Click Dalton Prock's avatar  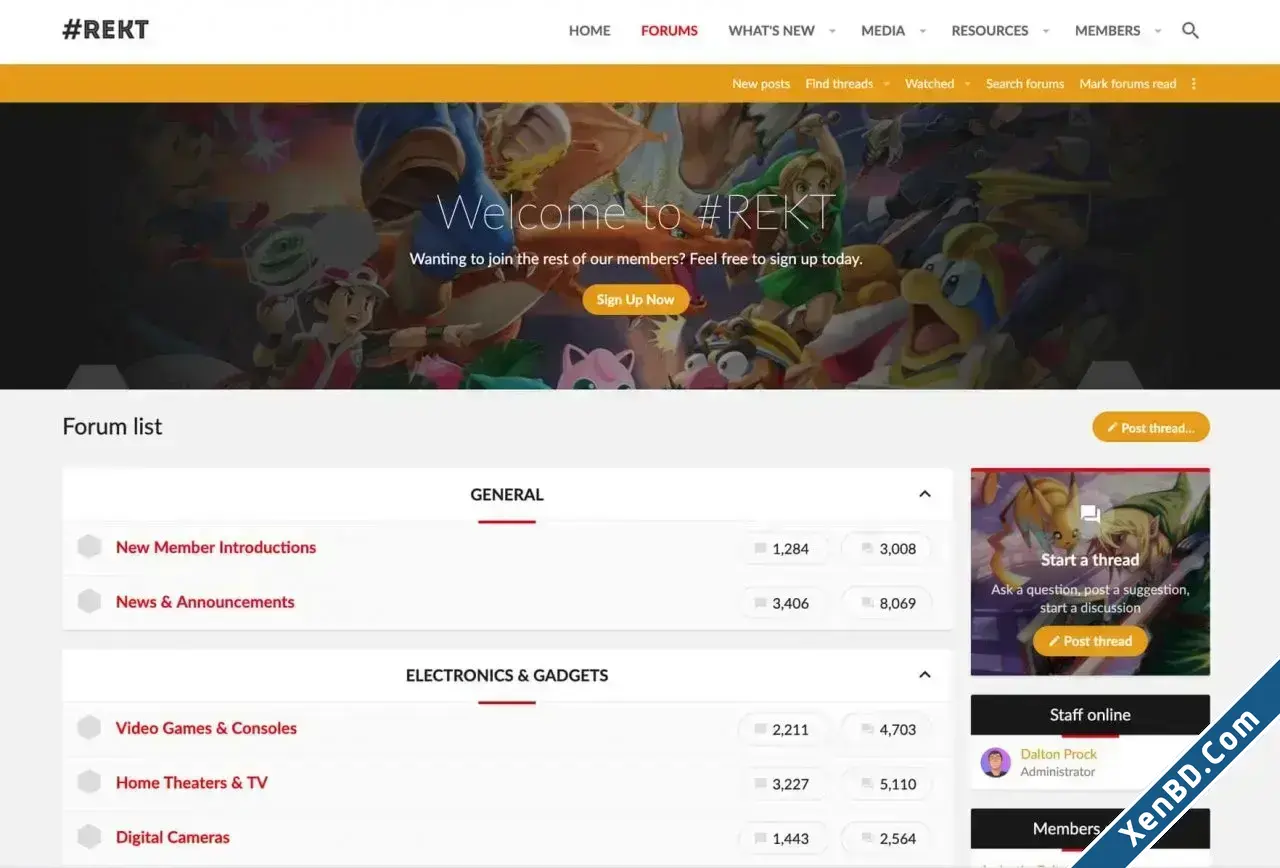pos(996,763)
